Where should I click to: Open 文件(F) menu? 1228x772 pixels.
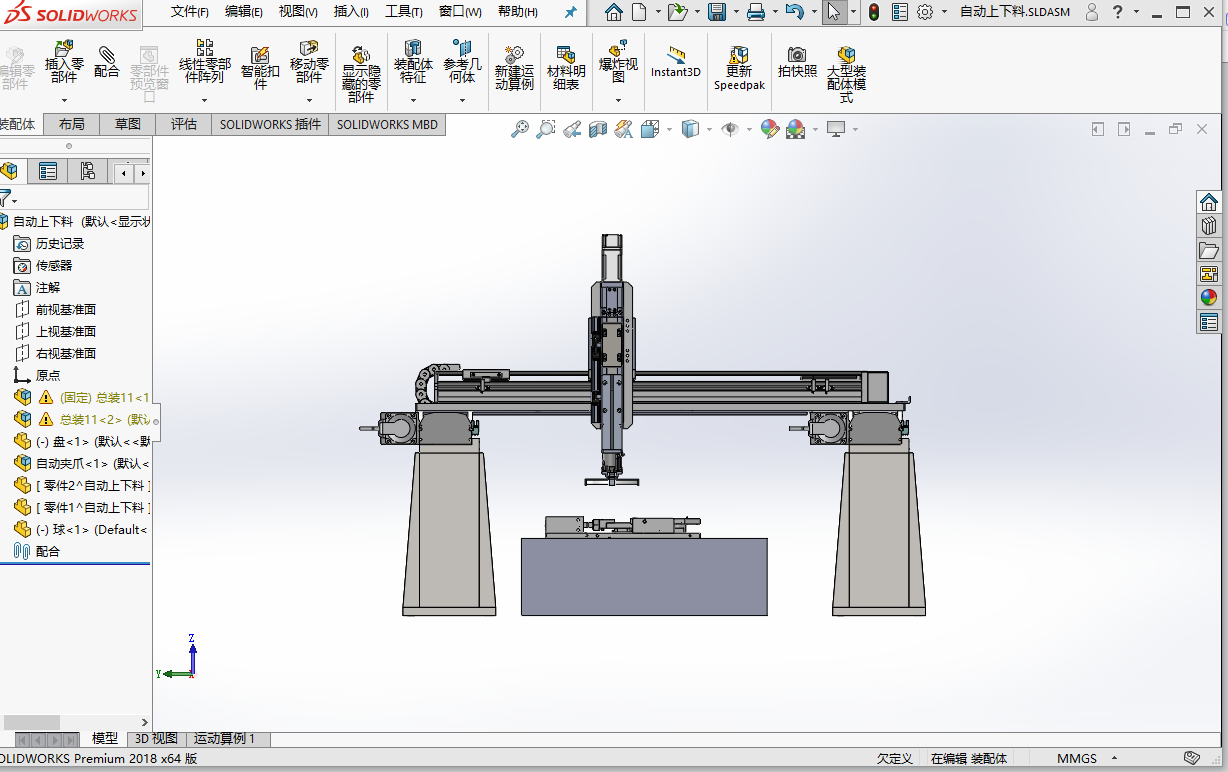coord(189,12)
